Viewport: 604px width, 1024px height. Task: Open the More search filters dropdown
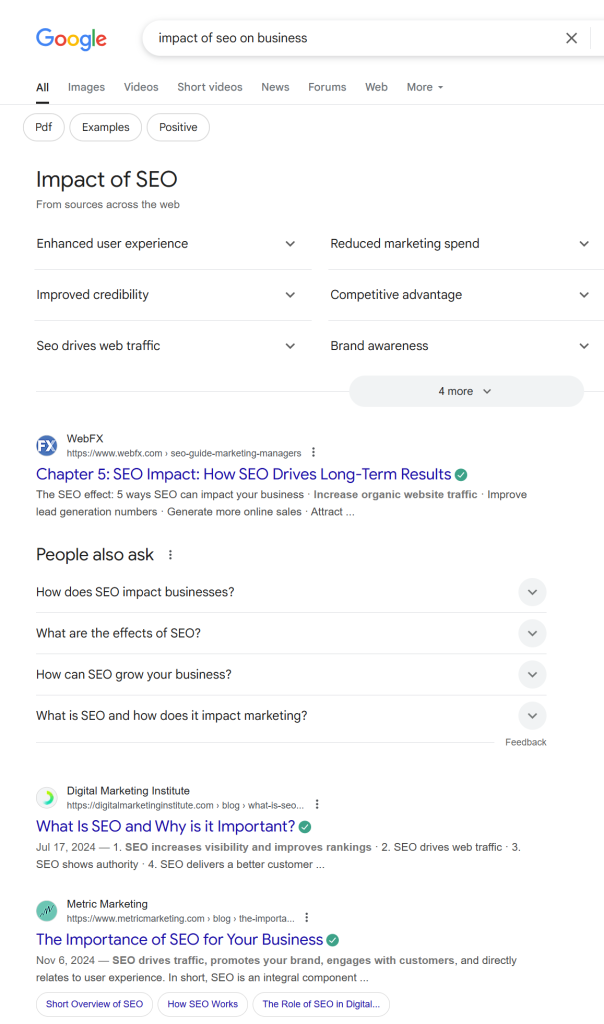[424, 87]
